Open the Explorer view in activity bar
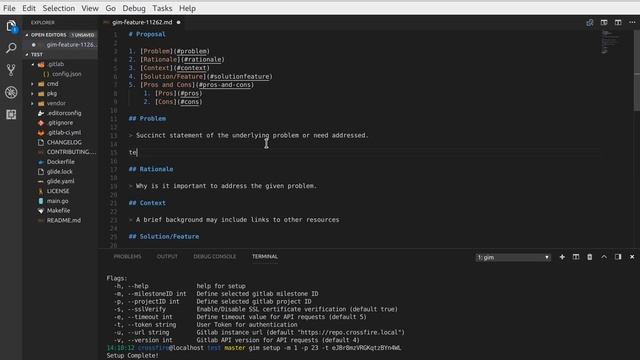The height and width of the screenshot is (360, 640). [11, 27]
